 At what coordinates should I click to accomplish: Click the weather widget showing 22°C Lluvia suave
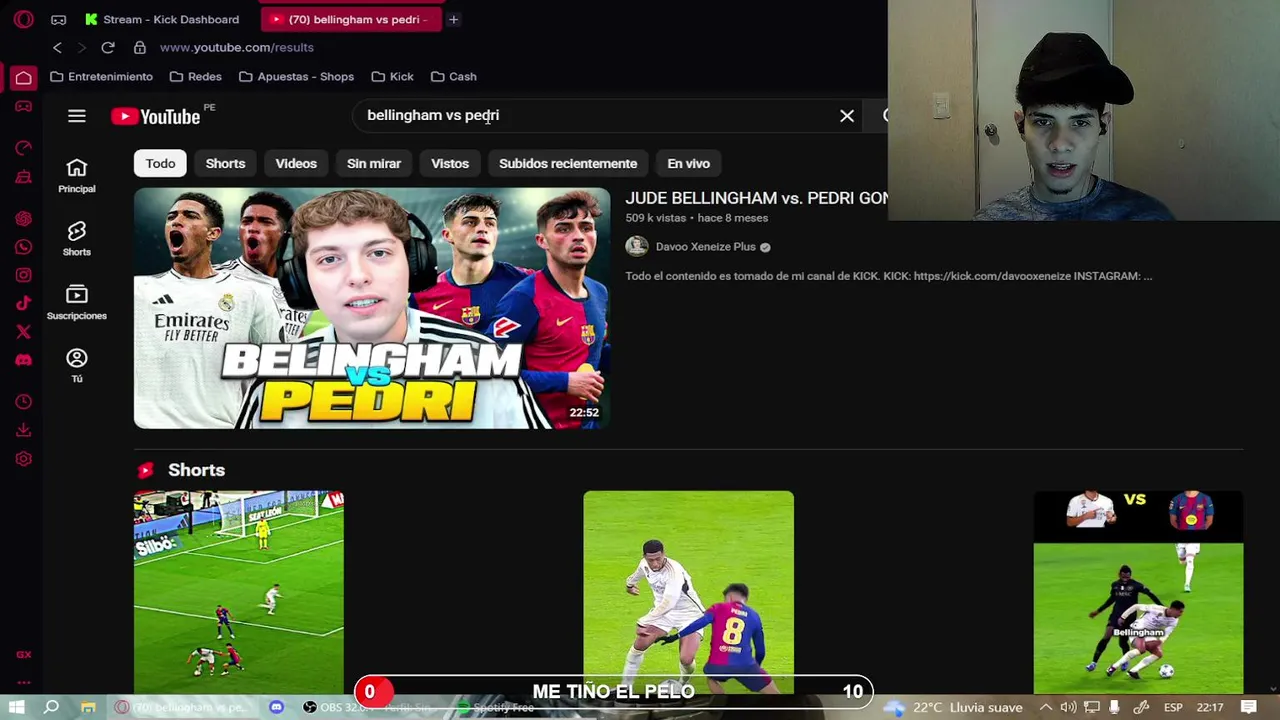click(x=954, y=707)
